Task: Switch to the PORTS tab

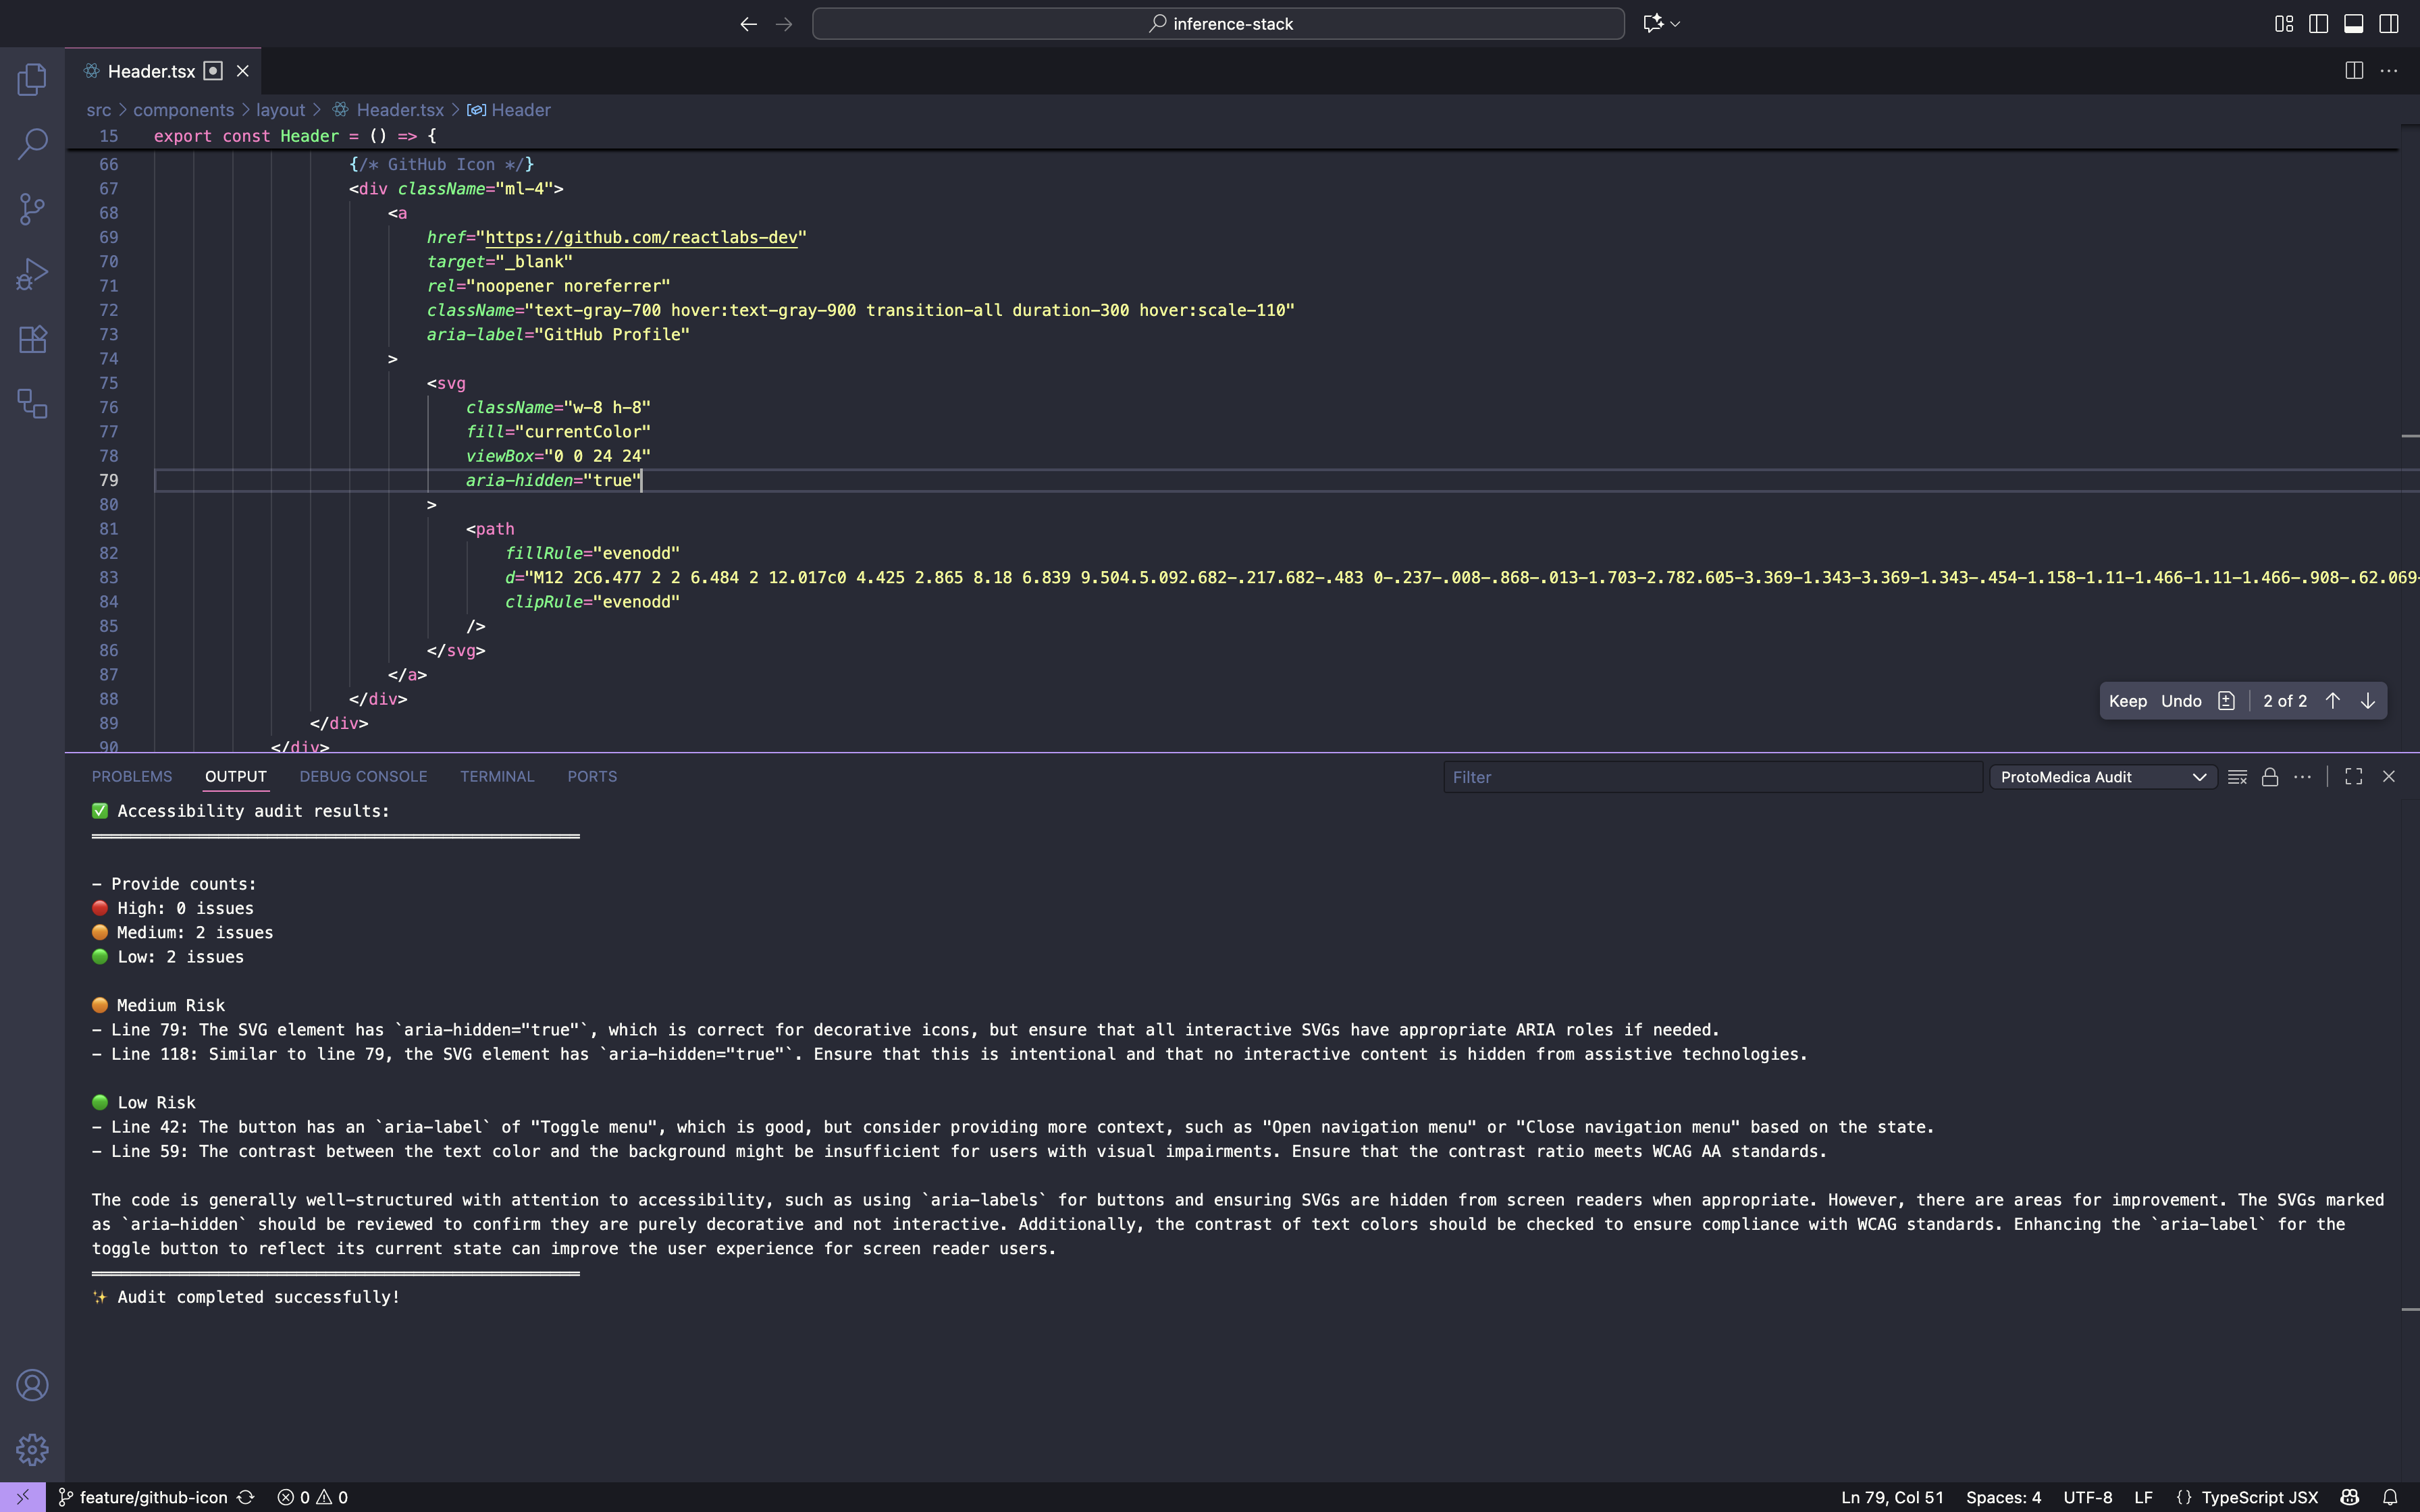Action: point(592,777)
